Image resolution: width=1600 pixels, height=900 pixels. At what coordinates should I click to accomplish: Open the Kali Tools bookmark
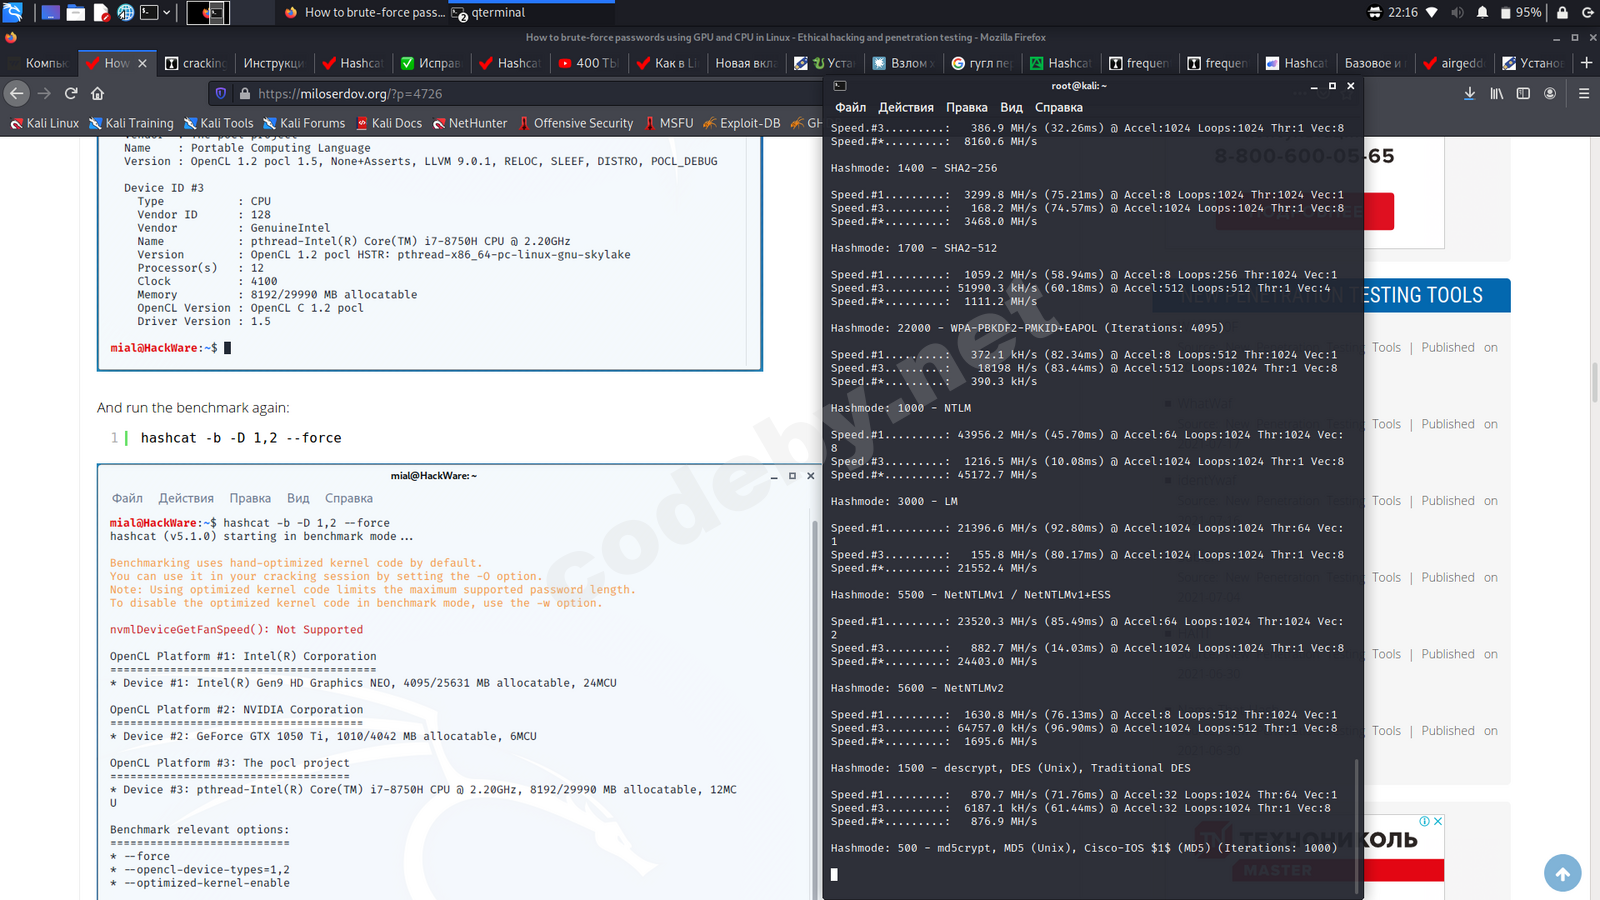point(218,123)
